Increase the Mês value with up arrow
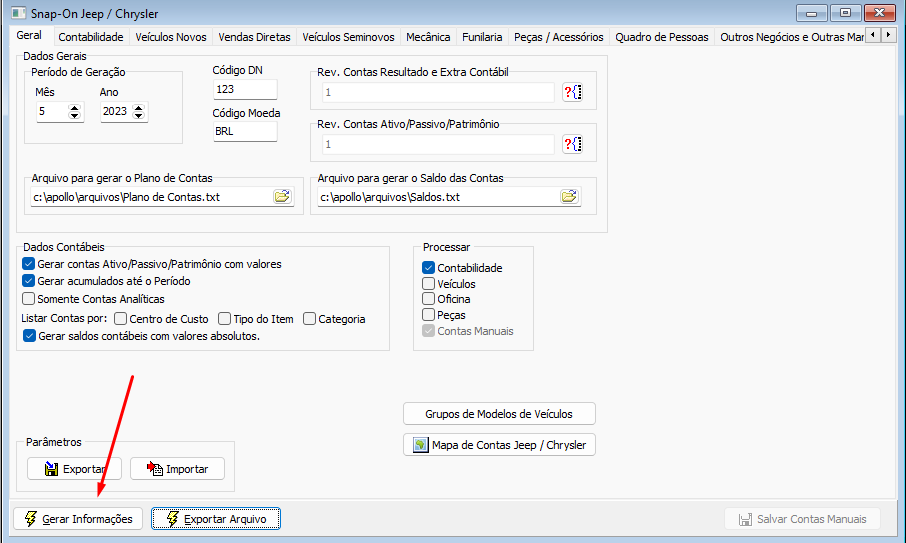Image resolution: width=906 pixels, height=543 pixels. pyautogui.click(x=75, y=107)
